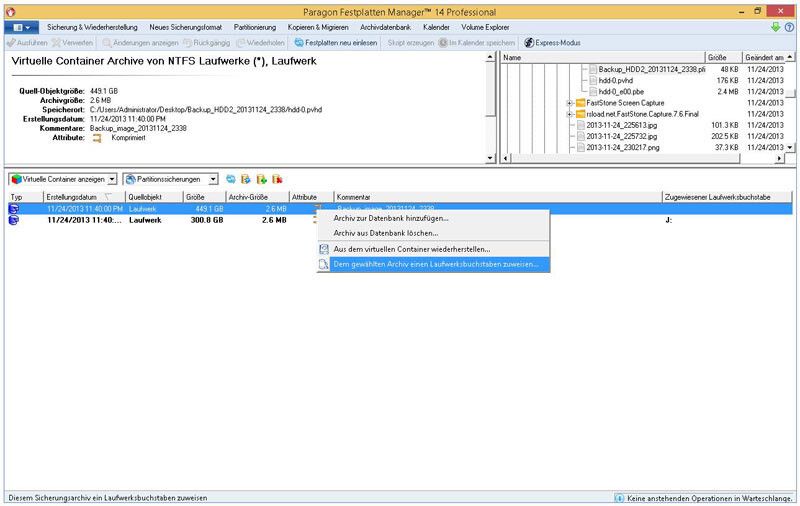Expand the FastStone Screen Capture folder
The height and width of the screenshot is (506, 800).
click(569, 103)
